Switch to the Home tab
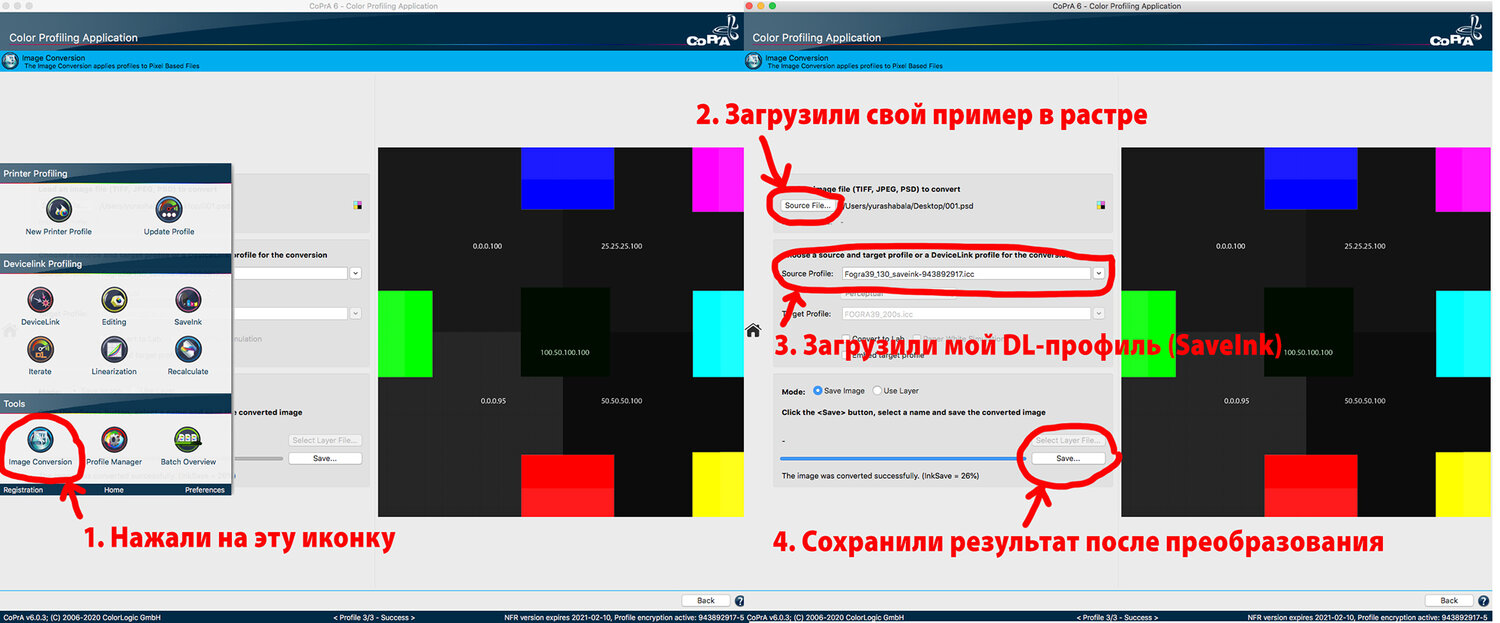Screen dimensions: 1500x623 click(114, 490)
